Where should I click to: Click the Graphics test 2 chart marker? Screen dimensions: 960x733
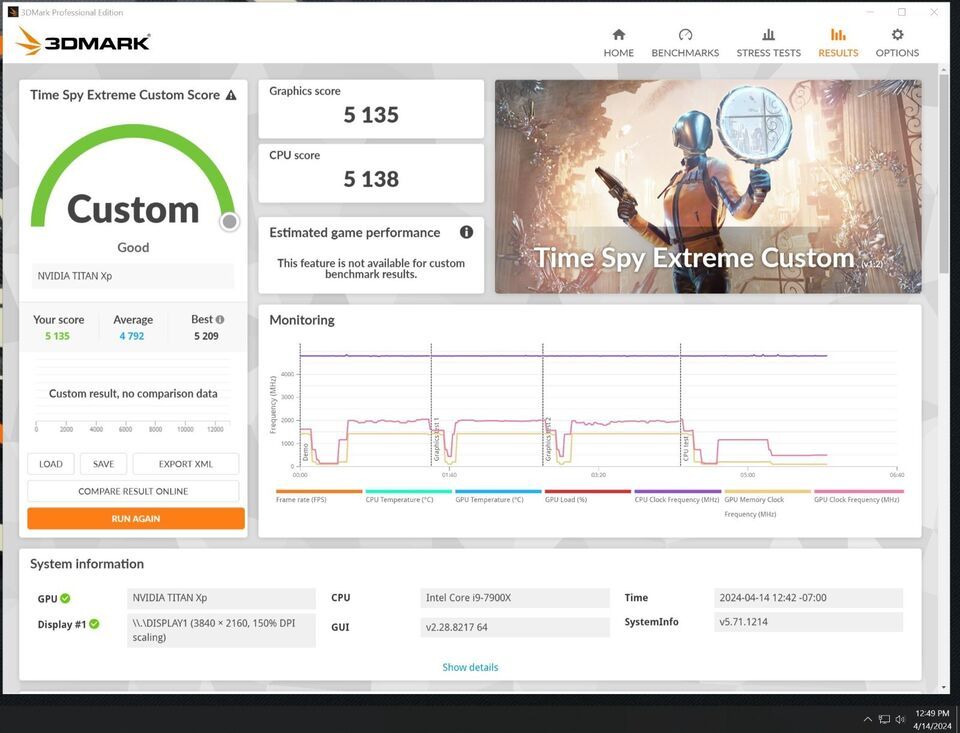(x=549, y=439)
